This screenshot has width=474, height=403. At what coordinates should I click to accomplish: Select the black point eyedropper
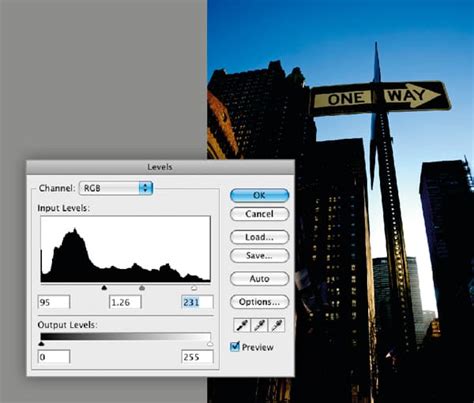coord(242,325)
